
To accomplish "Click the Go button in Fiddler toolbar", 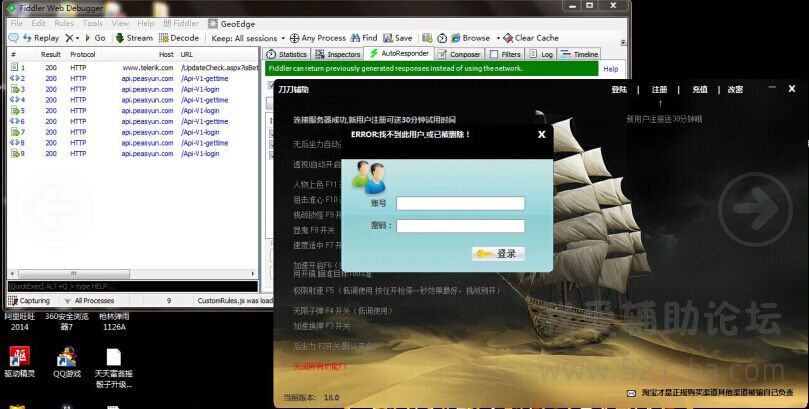I will coord(95,38).
